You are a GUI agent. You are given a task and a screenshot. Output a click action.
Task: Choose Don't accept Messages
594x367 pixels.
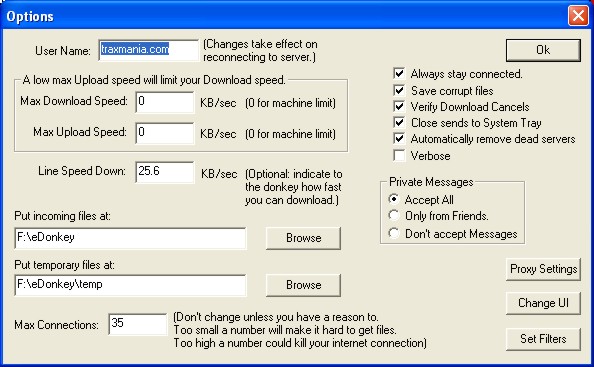point(394,233)
